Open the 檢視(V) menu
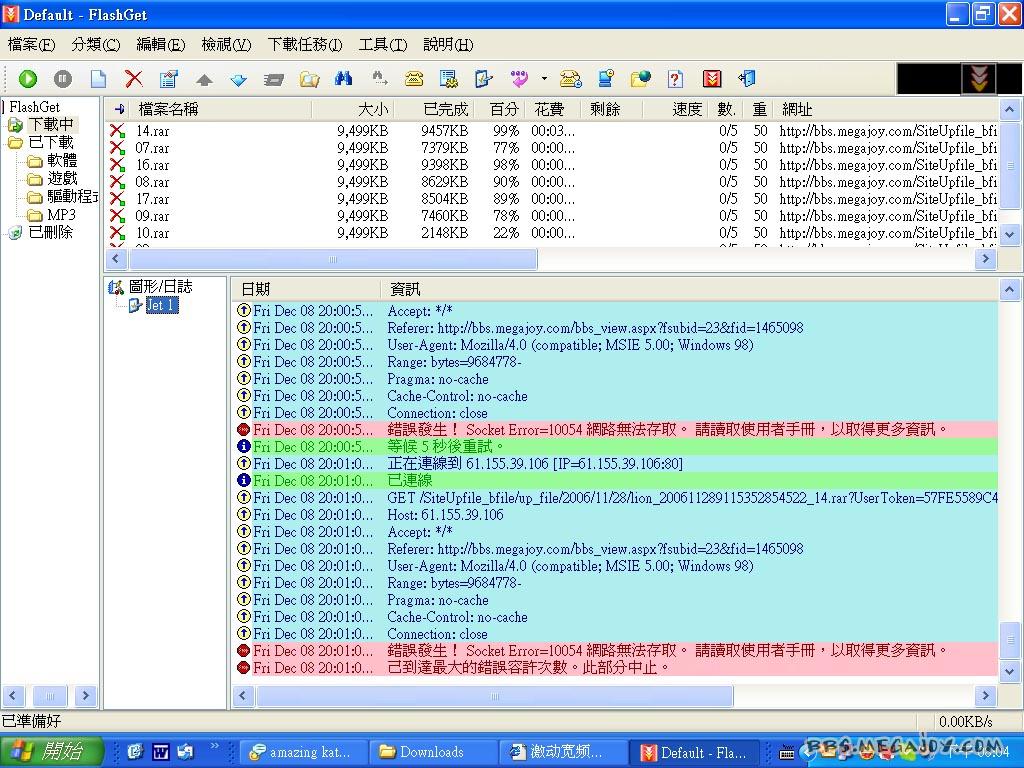Screen dimensions: 1024x768 coord(226,44)
